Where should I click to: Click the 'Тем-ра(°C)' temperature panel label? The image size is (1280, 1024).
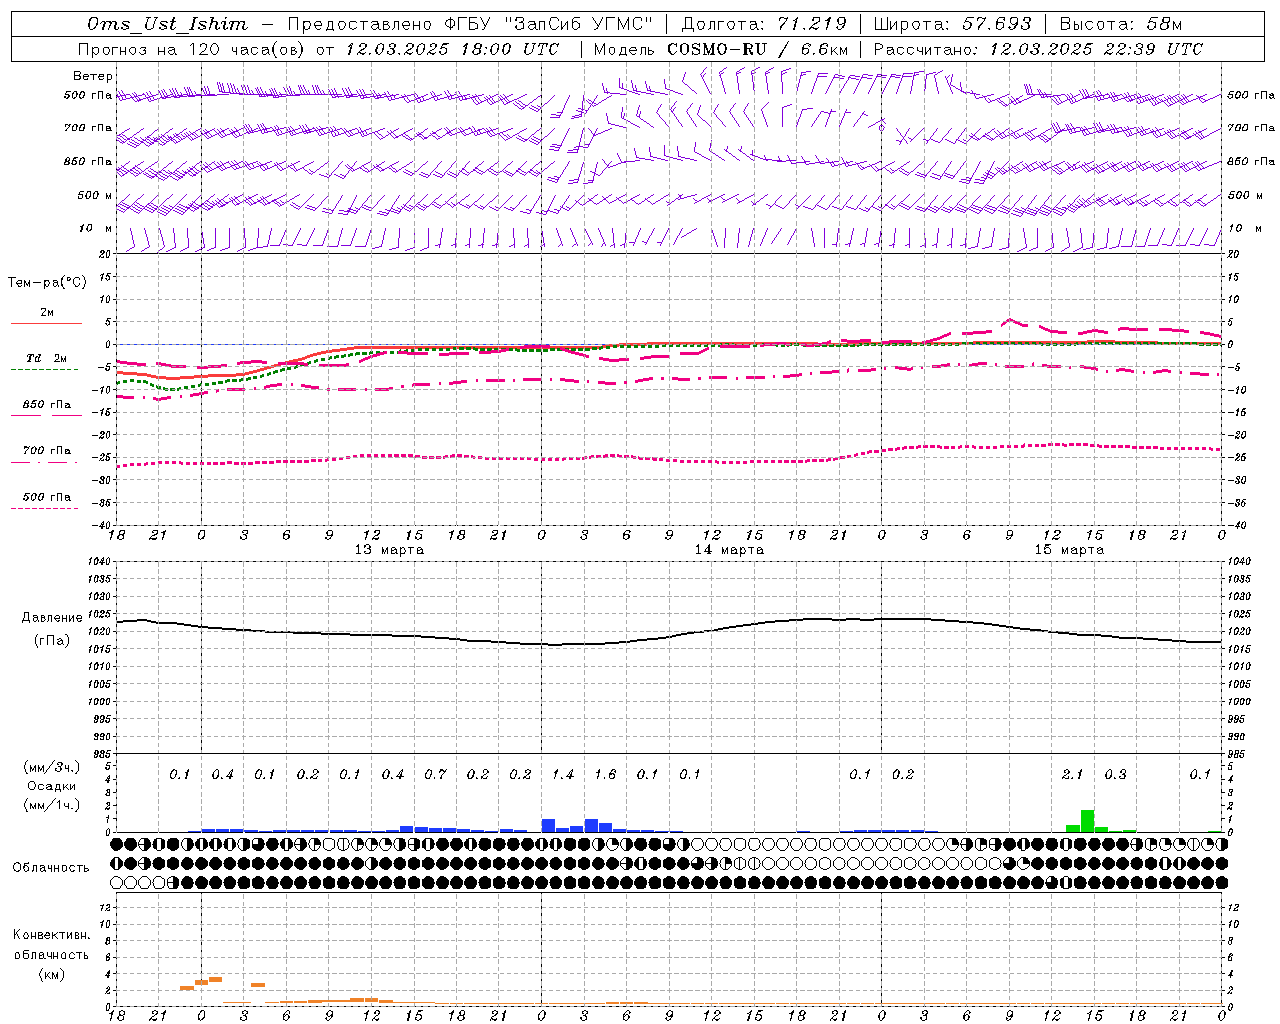click(47, 283)
